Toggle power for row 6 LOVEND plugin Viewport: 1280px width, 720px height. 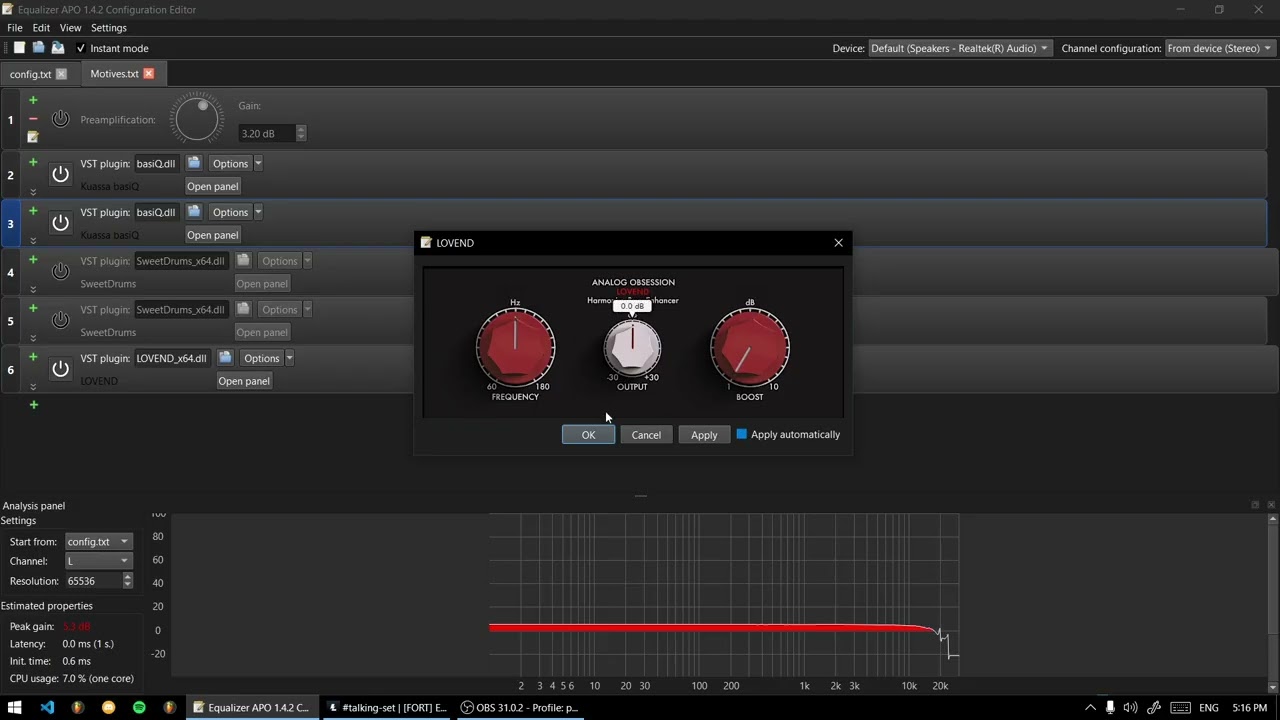61,369
